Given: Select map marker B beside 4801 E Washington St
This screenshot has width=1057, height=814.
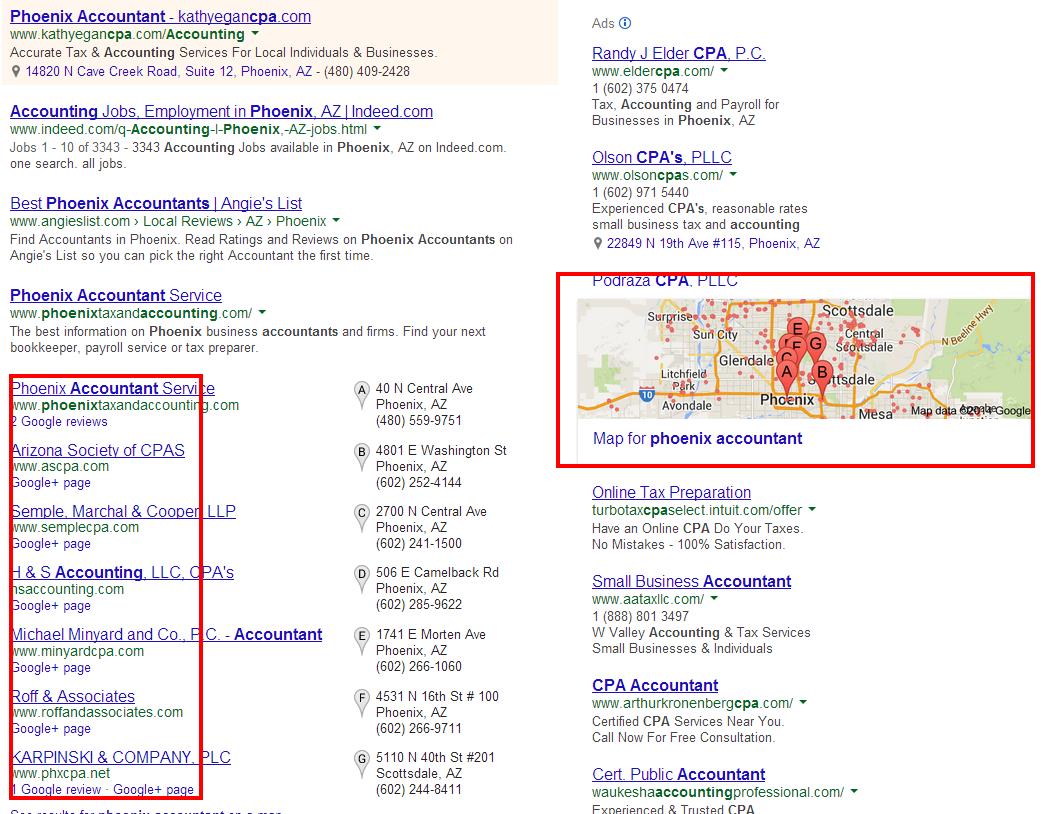Looking at the screenshot, I should pyautogui.click(x=362, y=456).
